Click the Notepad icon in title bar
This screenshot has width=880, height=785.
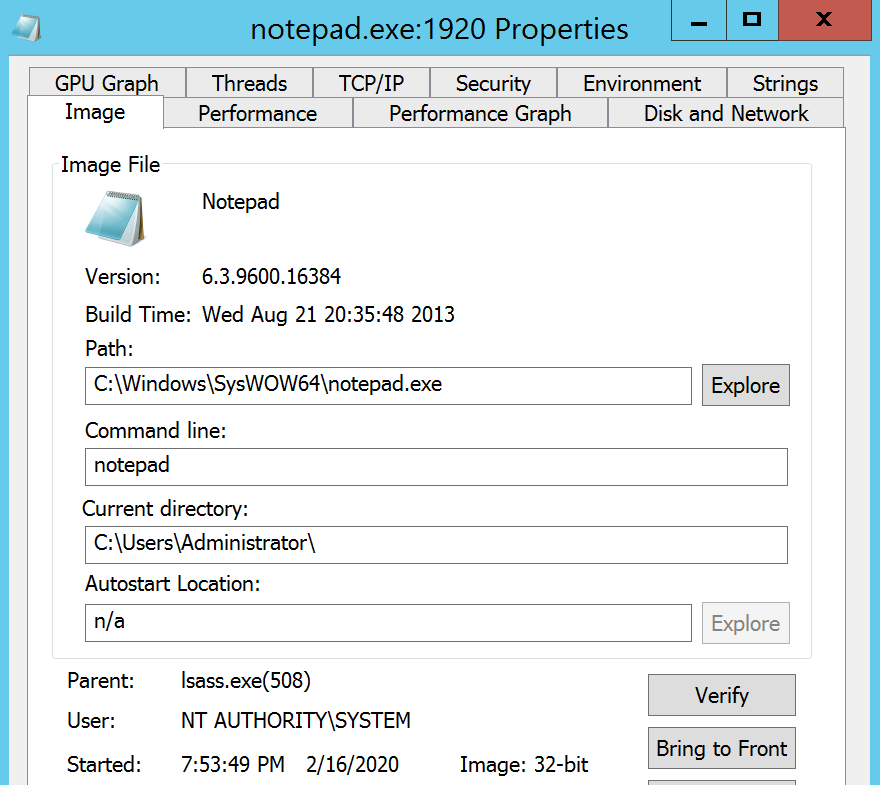[28, 27]
